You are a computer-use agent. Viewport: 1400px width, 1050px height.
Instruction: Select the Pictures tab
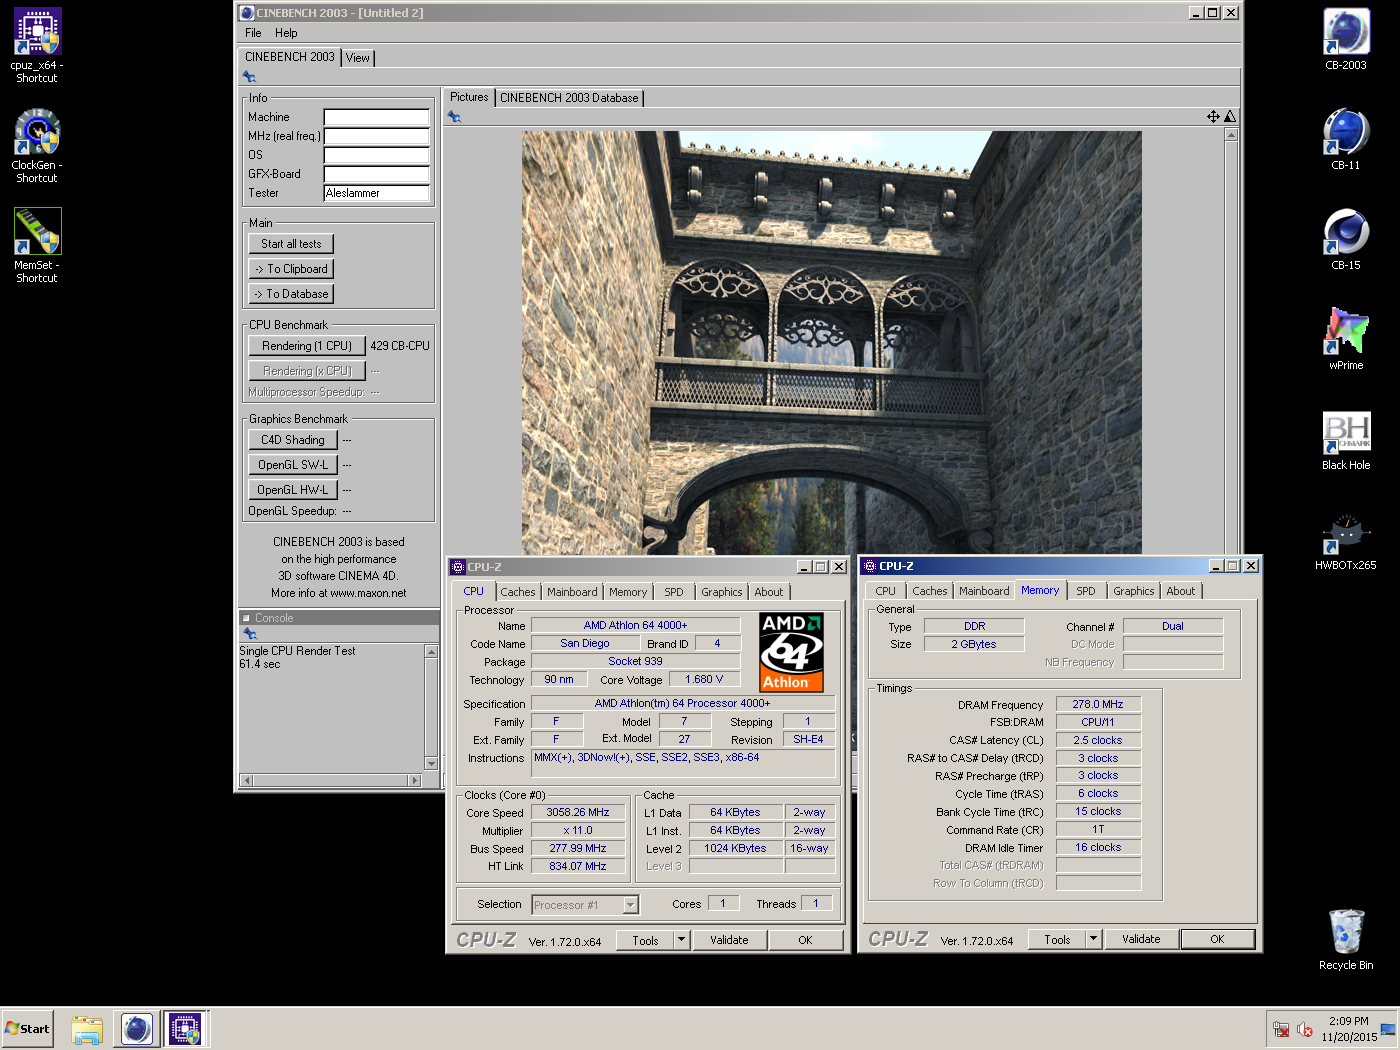pyautogui.click(x=469, y=97)
